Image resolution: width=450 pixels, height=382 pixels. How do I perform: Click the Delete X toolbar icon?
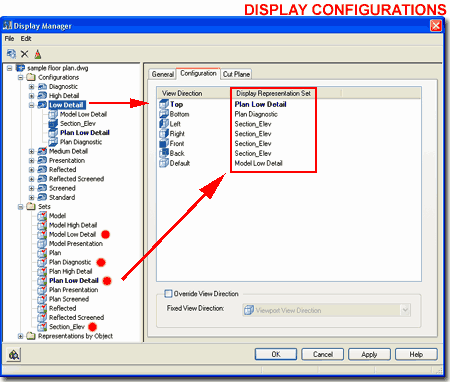click(24, 54)
